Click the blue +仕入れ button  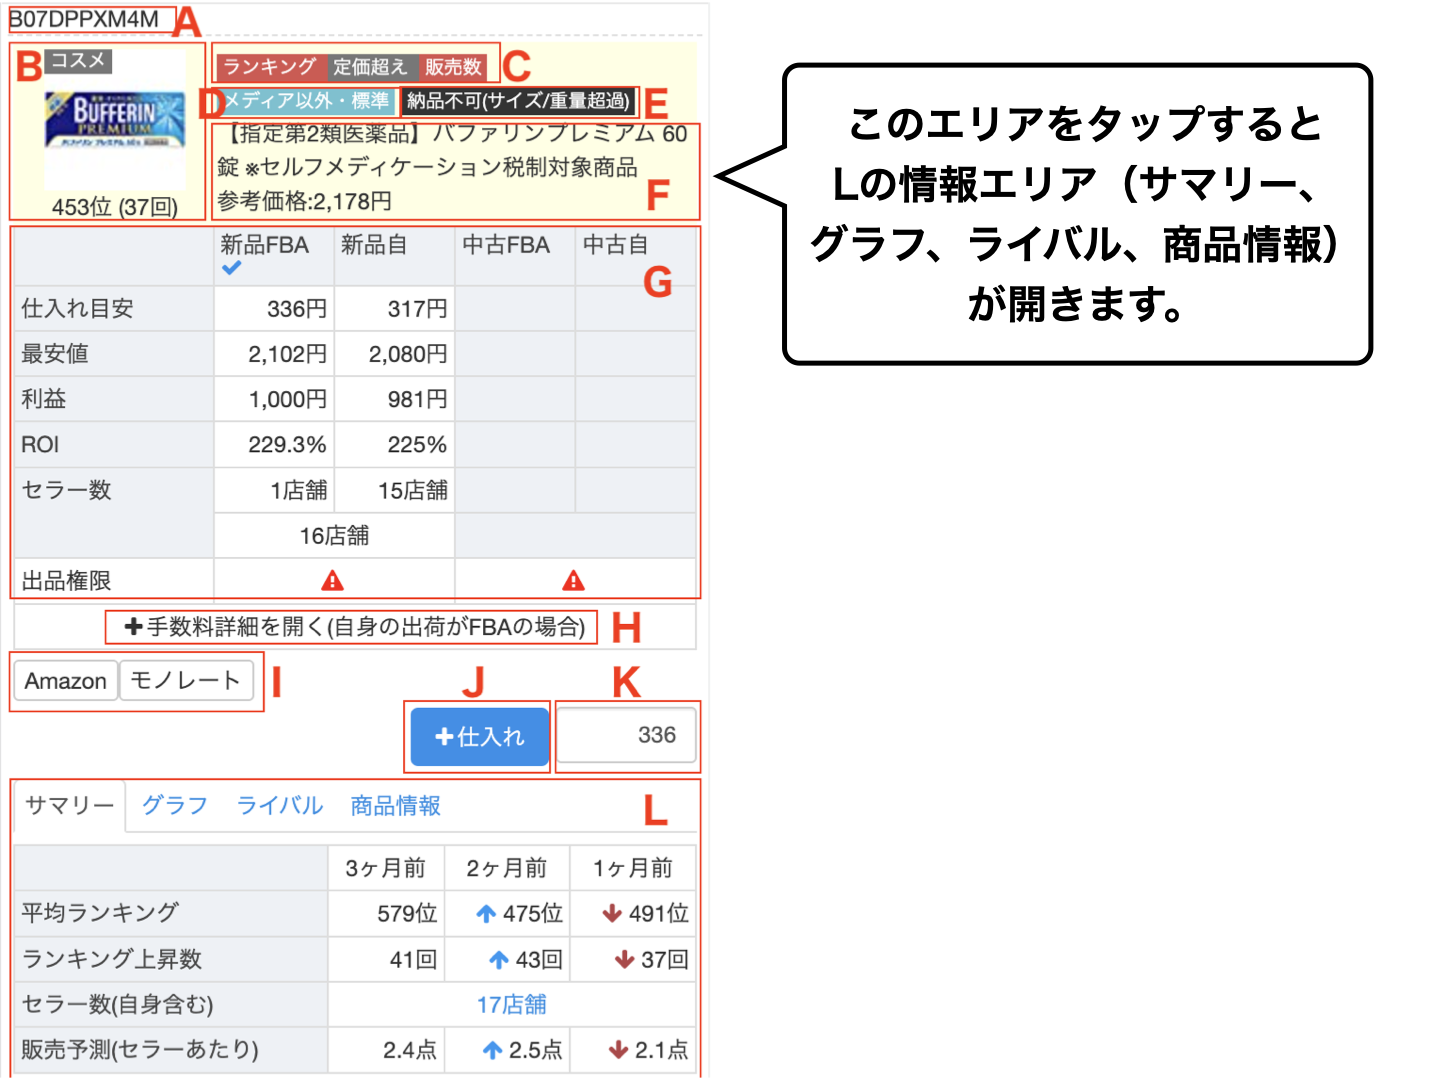tap(480, 736)
